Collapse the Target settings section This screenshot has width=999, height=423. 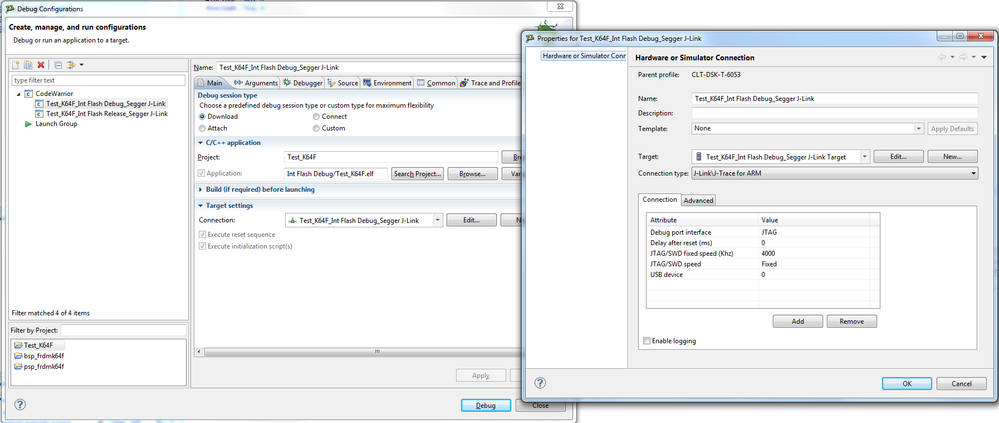(x=201, y=206)
